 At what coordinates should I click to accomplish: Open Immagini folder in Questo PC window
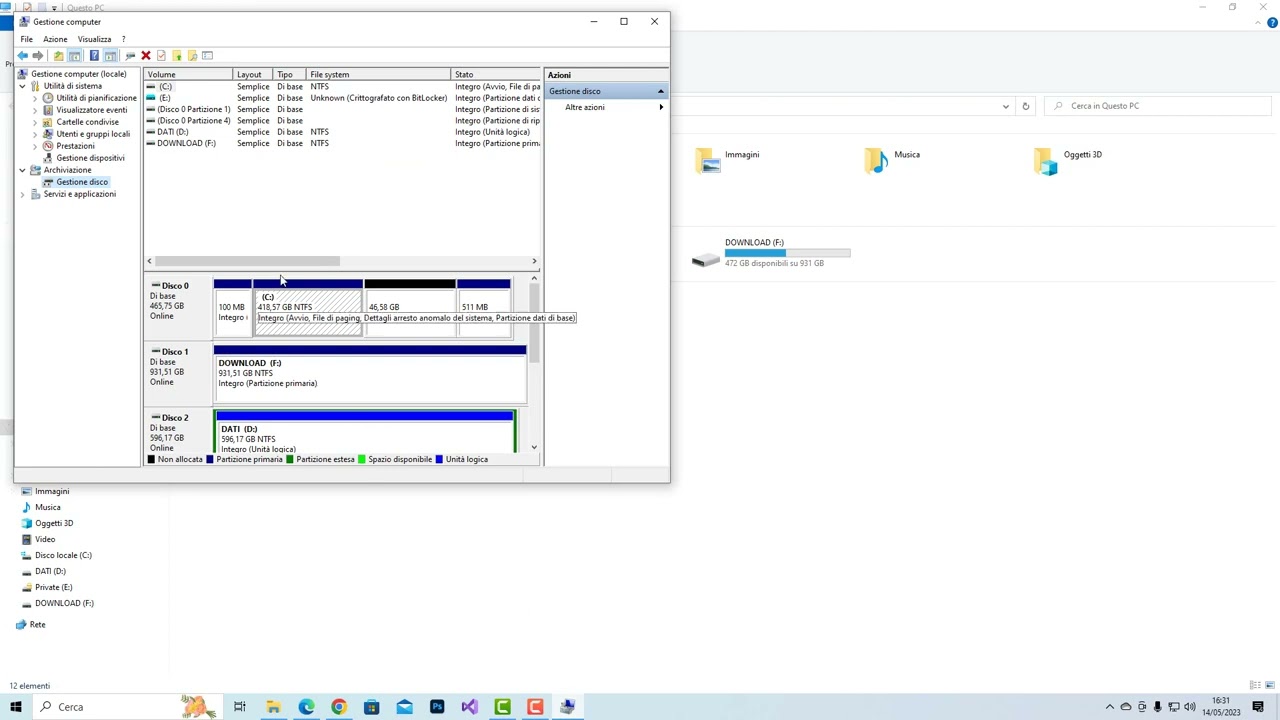[x=727, y=160]
